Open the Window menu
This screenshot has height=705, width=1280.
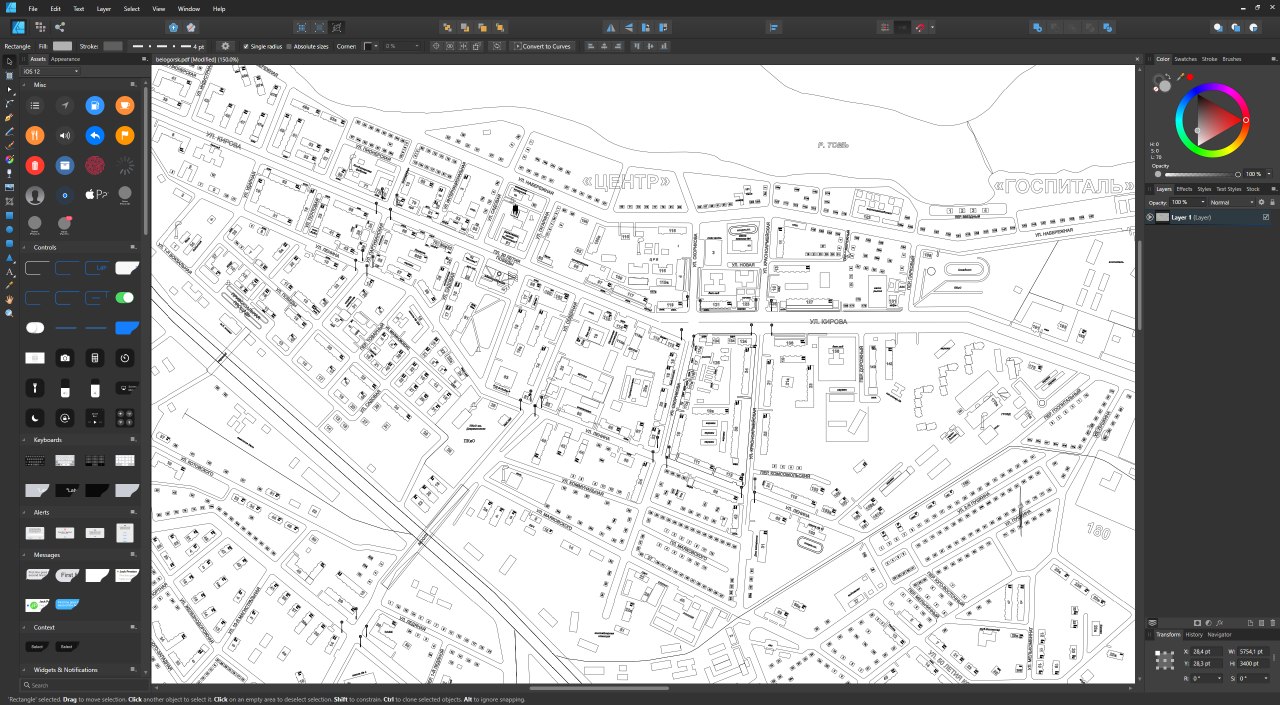tap(188, 8)
